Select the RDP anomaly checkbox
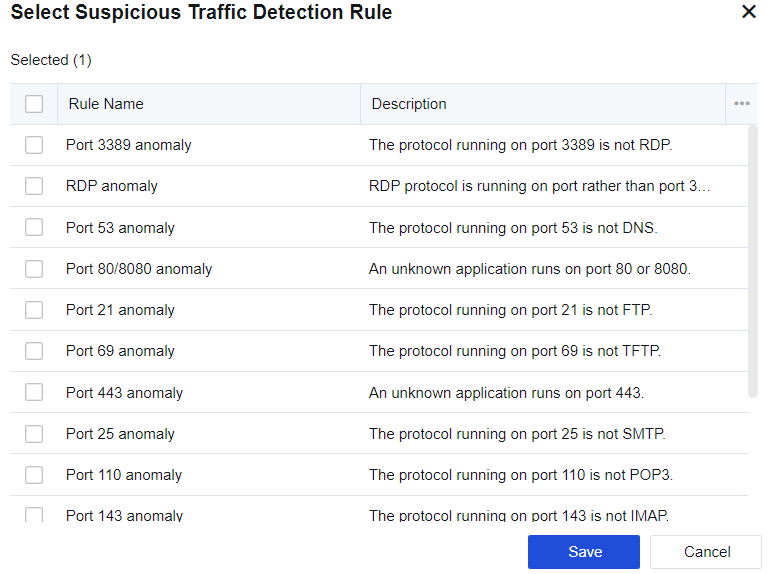767x574 pixels. (34, 186)
